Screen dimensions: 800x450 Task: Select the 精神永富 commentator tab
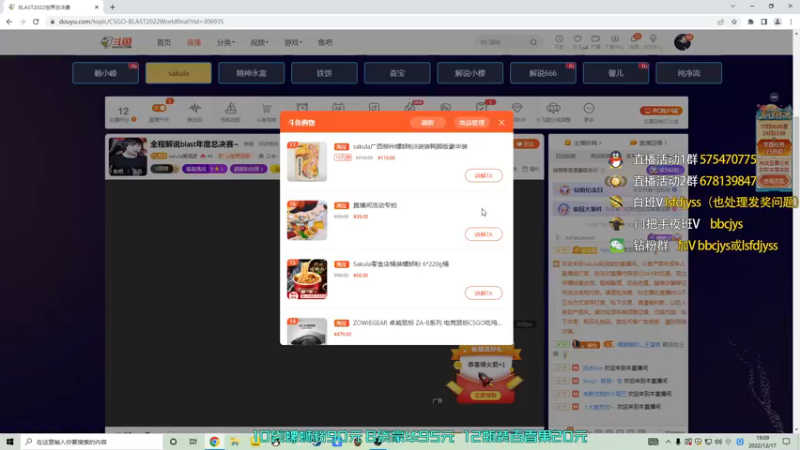click(251, 73)
